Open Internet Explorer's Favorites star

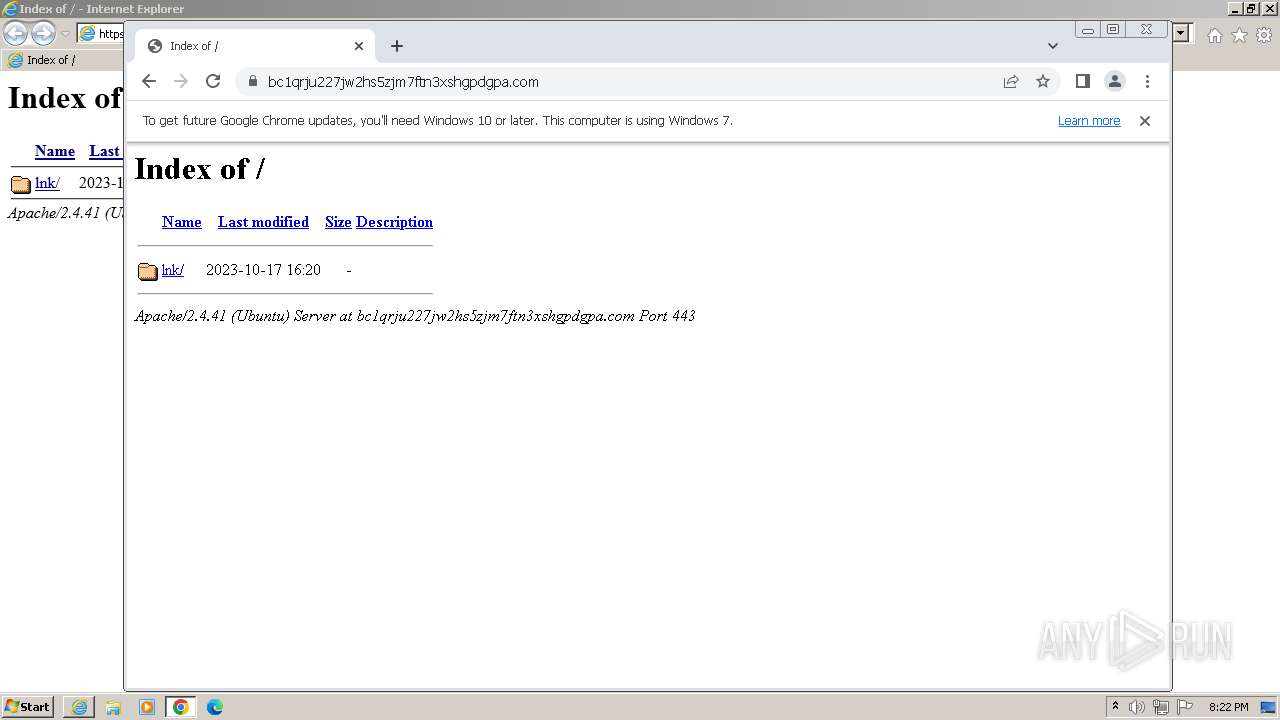tap(1239, 35)
